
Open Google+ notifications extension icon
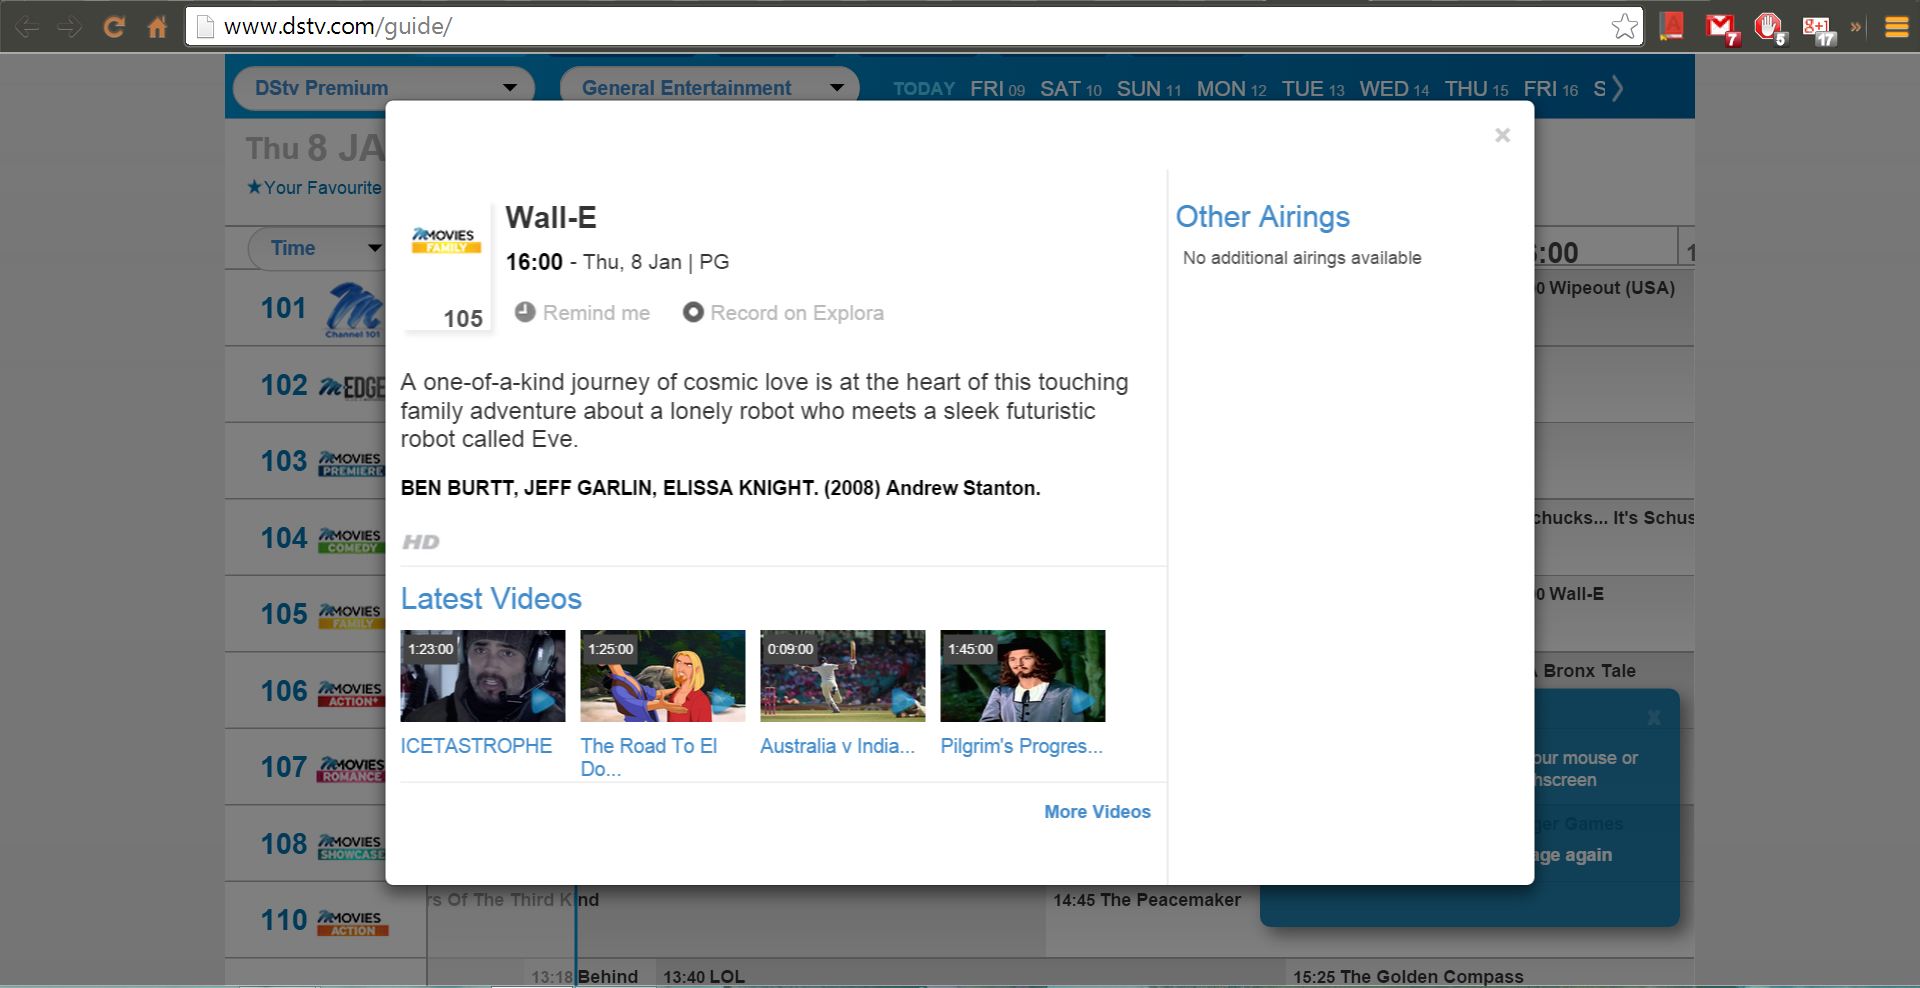click(x=1819, y=30)
